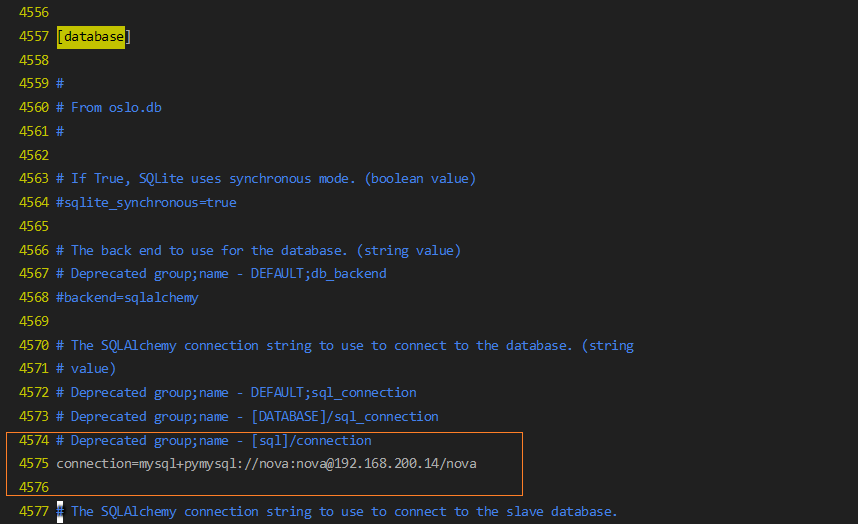Screen dimensions: 858x524
Task: Place cursor on the #backend=sqlalchemy line
Action: 127,297
